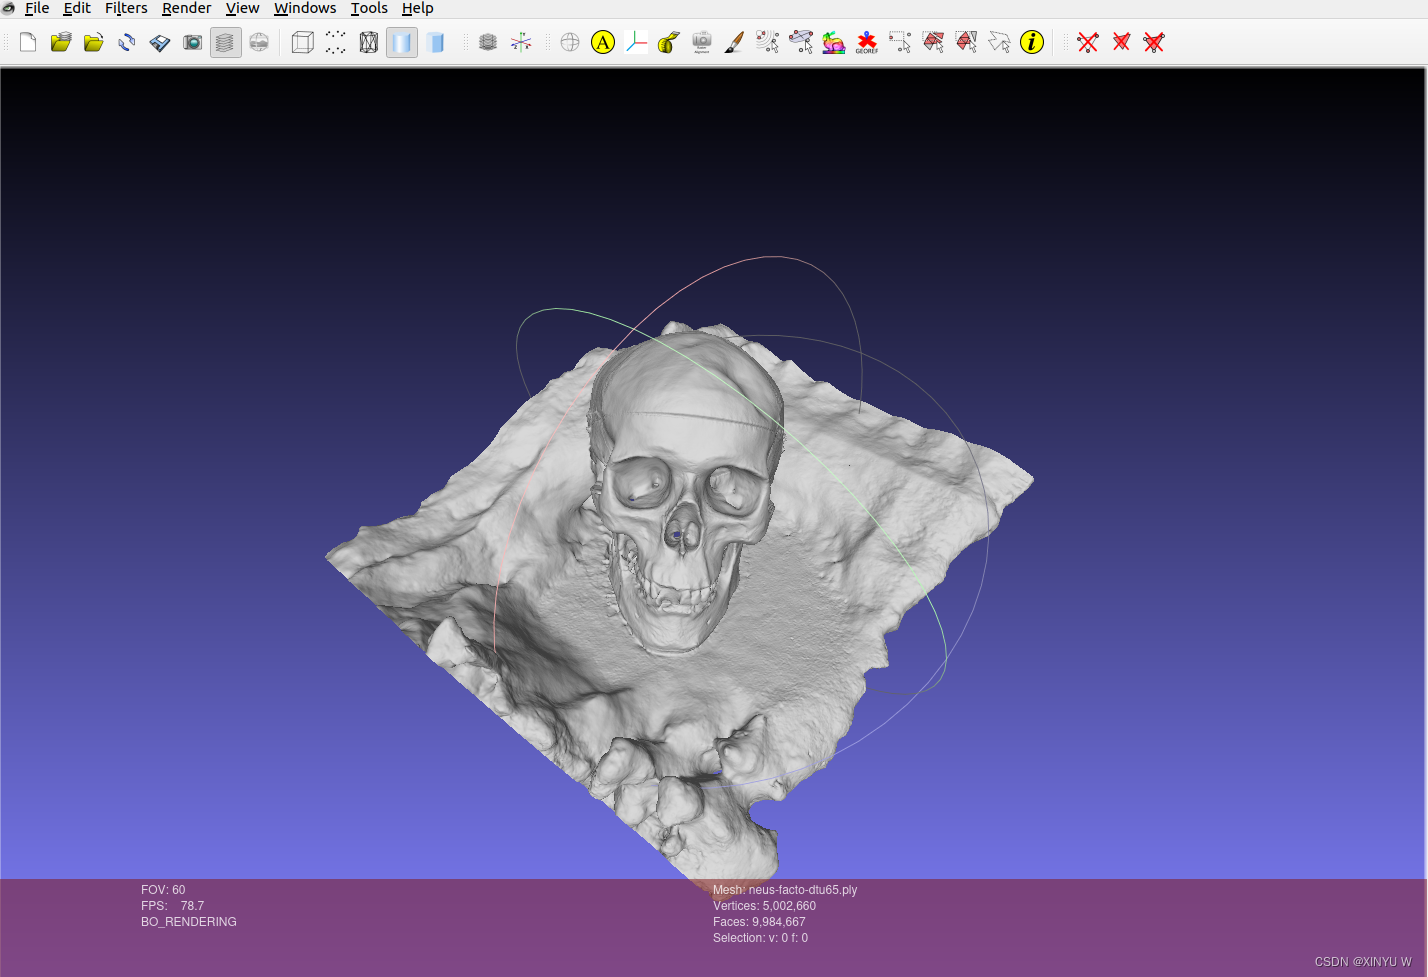Toggle Points rendering dotted icon

pyautogui.click(x=336, y=42)
